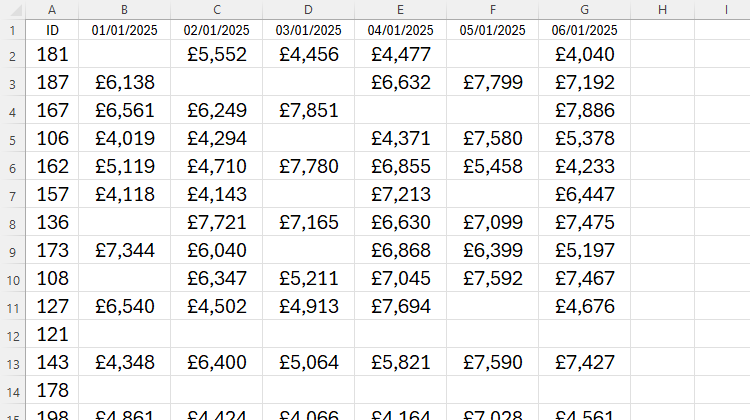Select empty cell B2 beside ID 181
The image size is (750, 420).
124,54
